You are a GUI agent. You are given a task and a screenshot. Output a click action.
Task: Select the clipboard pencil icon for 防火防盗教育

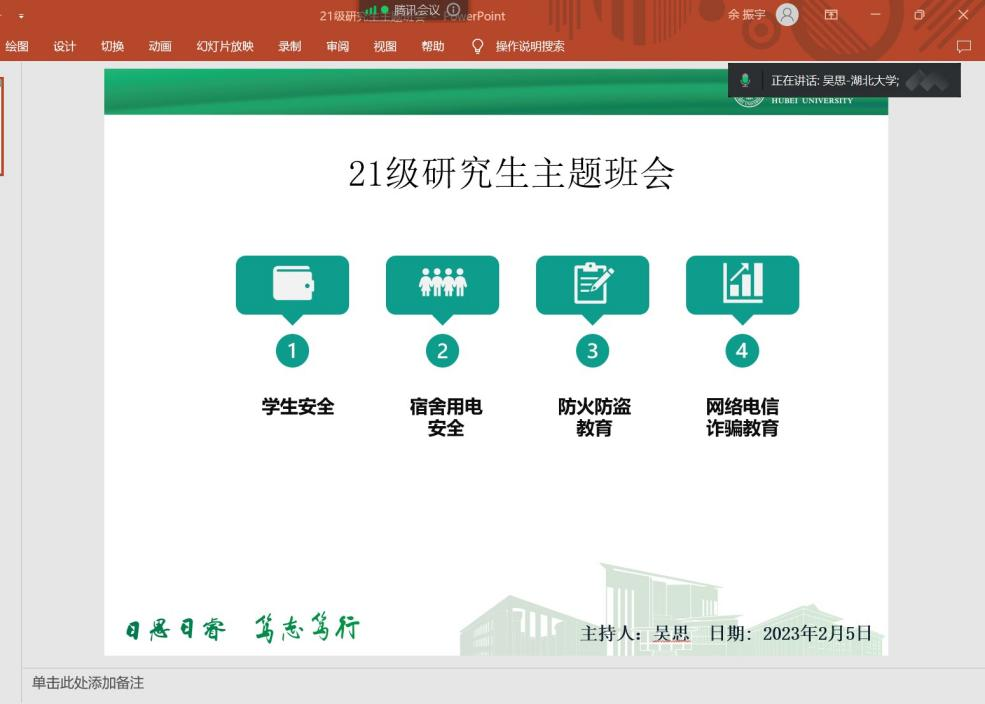[592, 284]
